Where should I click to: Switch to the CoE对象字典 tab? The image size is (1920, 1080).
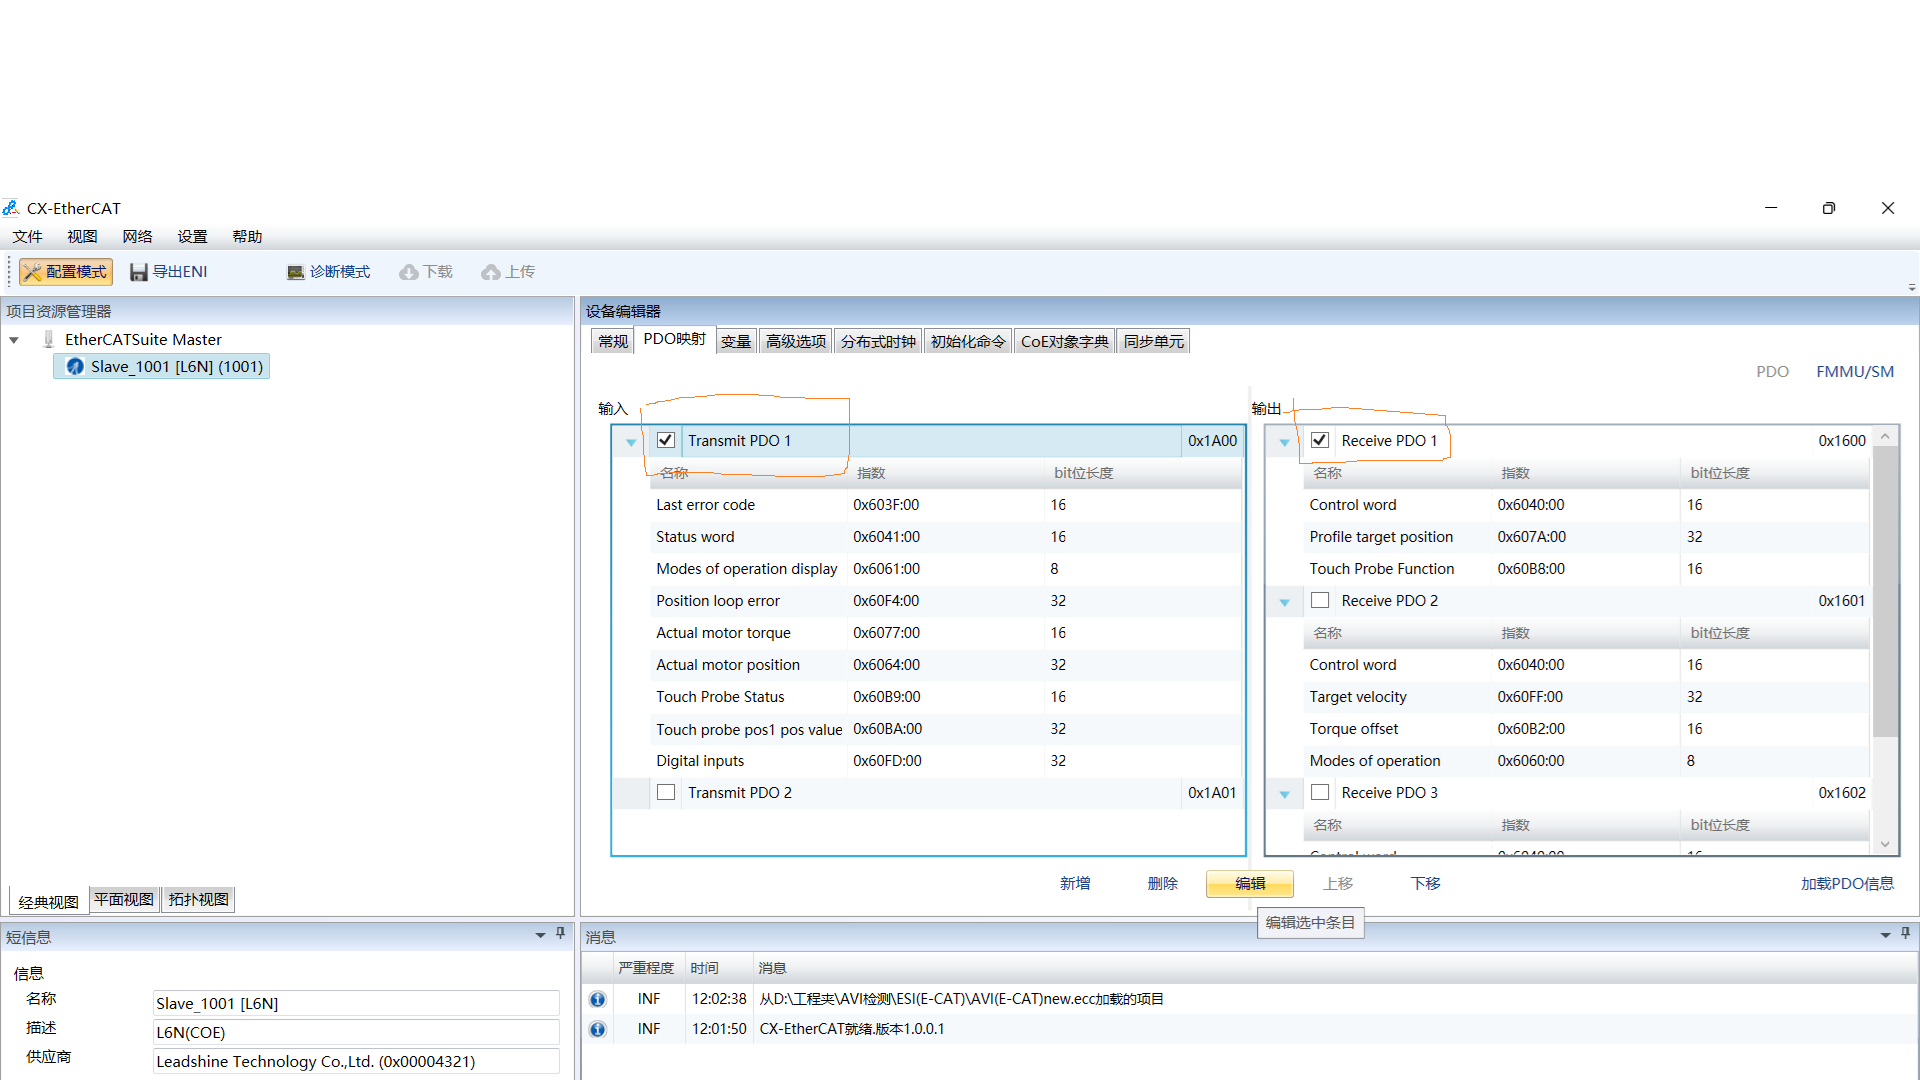point(1064,342)
